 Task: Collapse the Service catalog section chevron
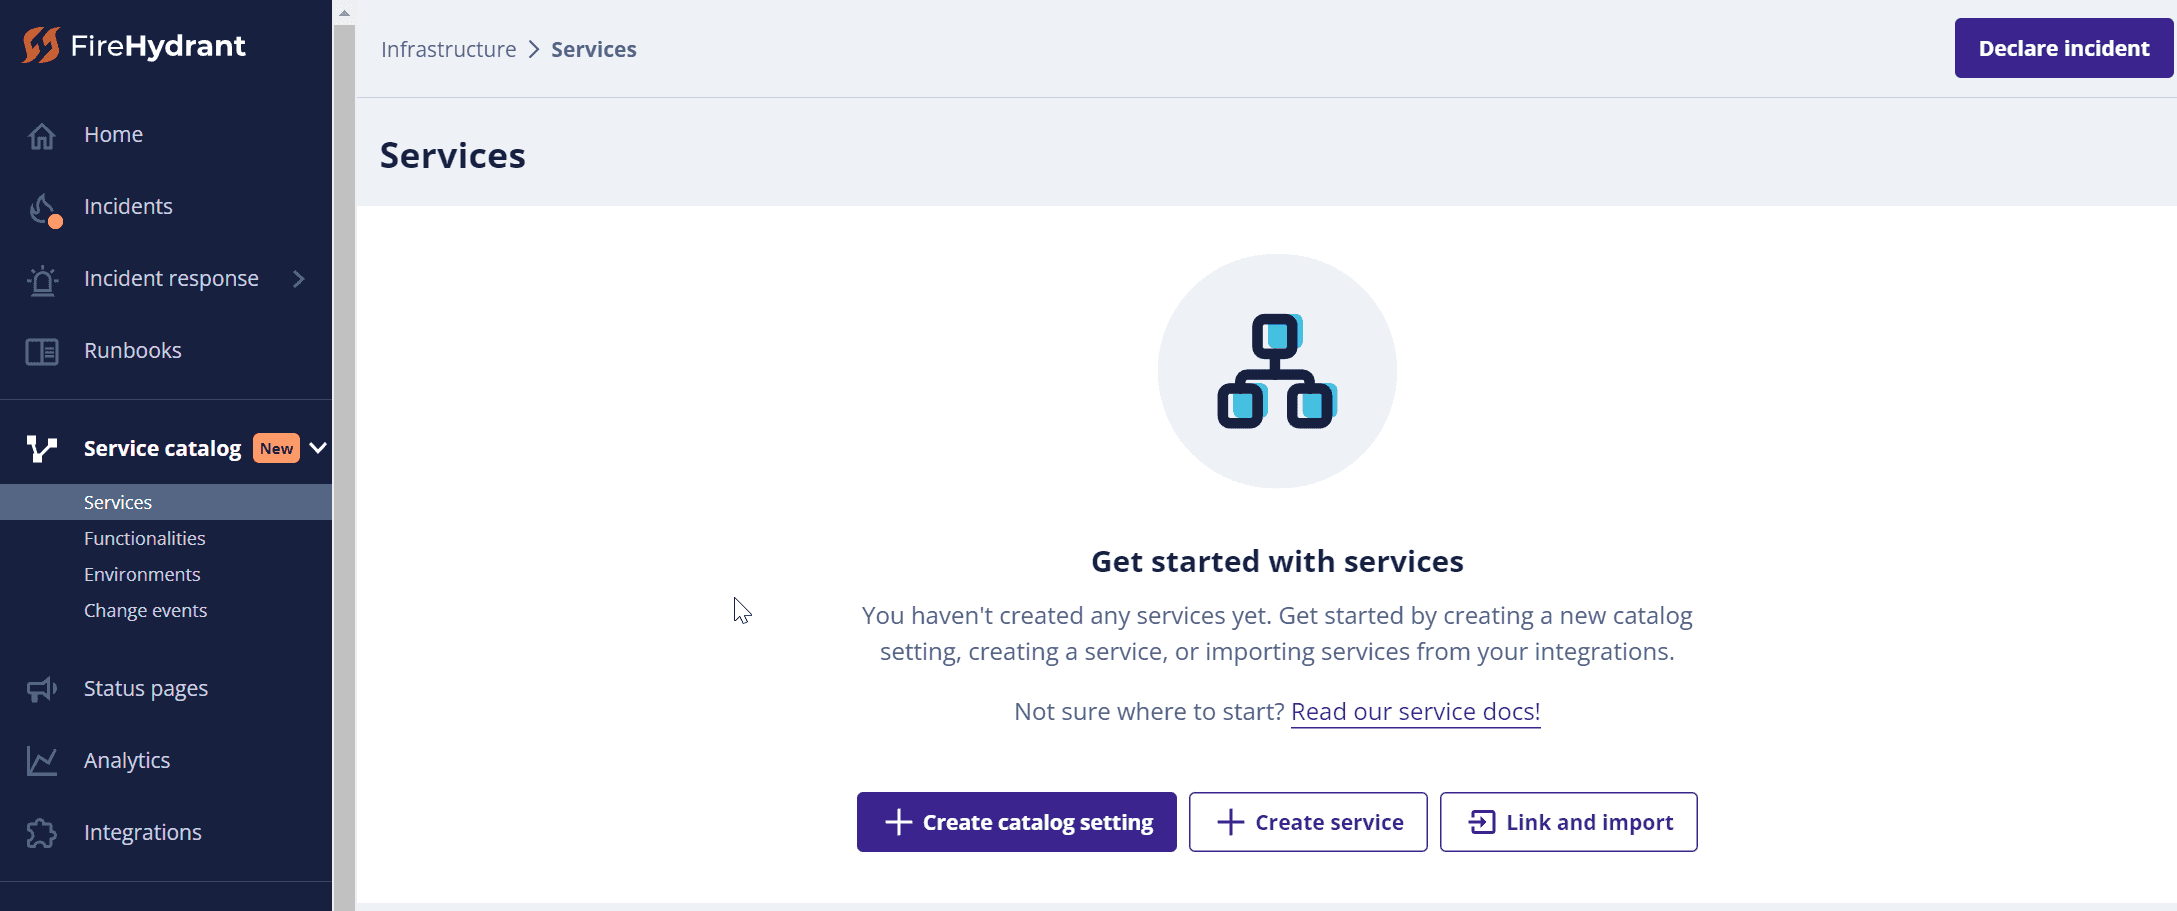318,448
